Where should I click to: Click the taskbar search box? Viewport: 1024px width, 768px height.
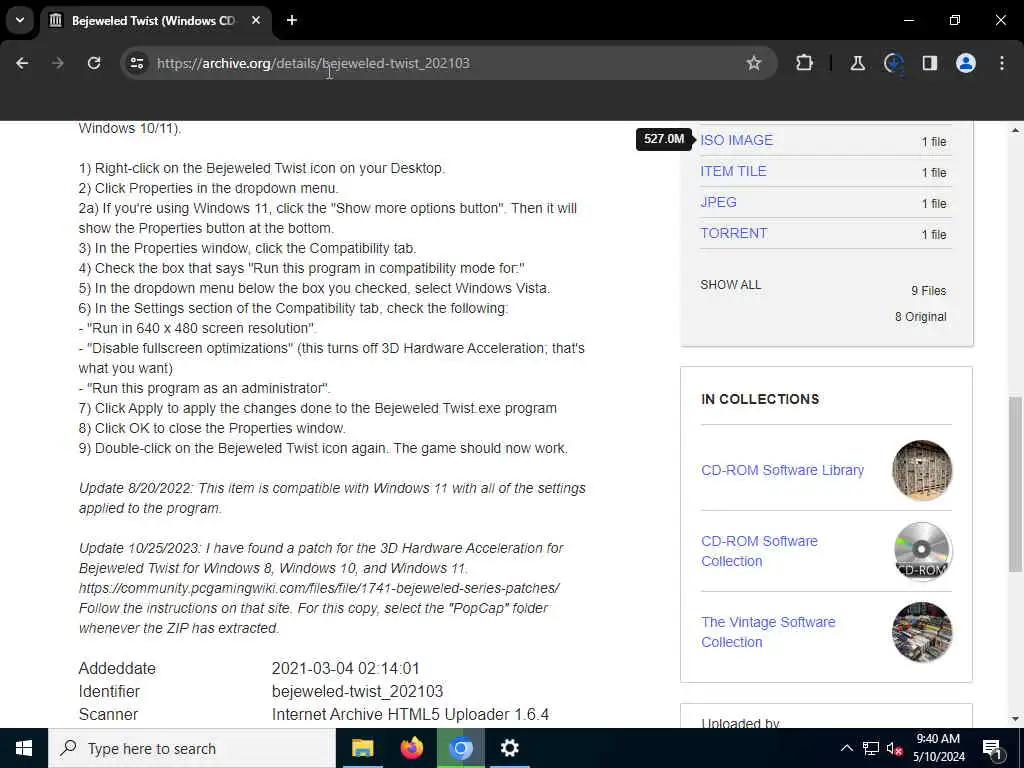pyautogui.click(x=192, y=748)
